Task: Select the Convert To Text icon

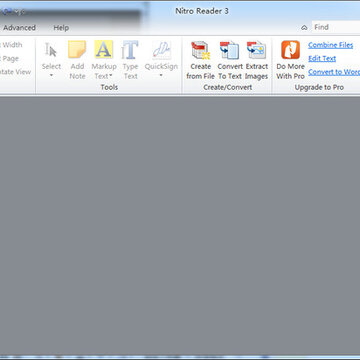Action: (x=229, y=50)
